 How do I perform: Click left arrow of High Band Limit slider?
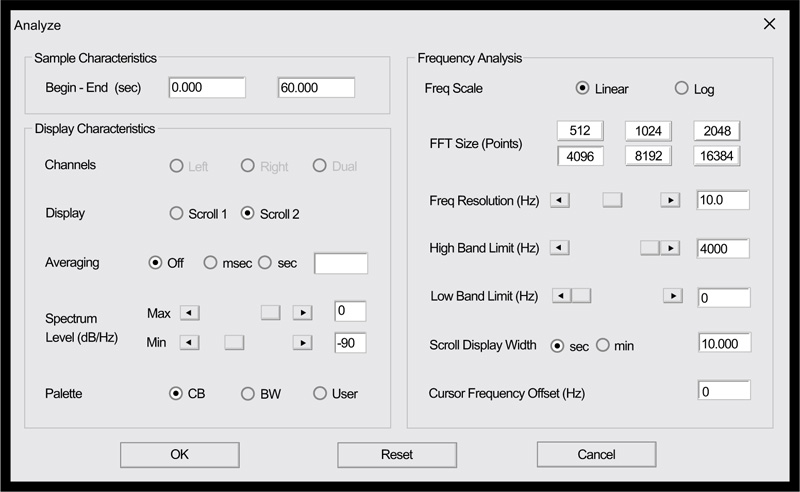coord(560,248)
